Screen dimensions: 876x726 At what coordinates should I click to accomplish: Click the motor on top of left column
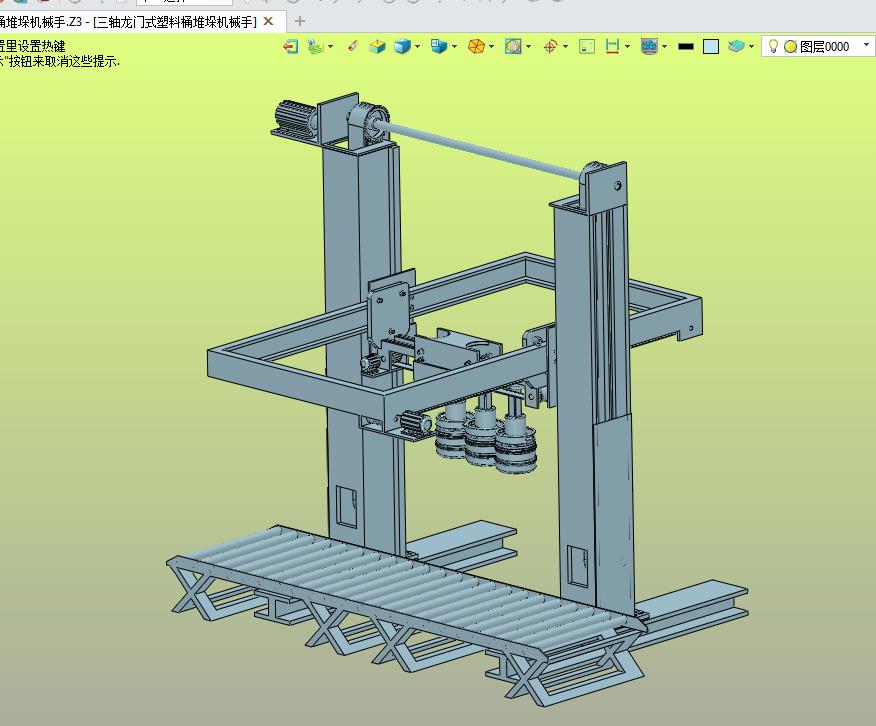pos(295,117)
